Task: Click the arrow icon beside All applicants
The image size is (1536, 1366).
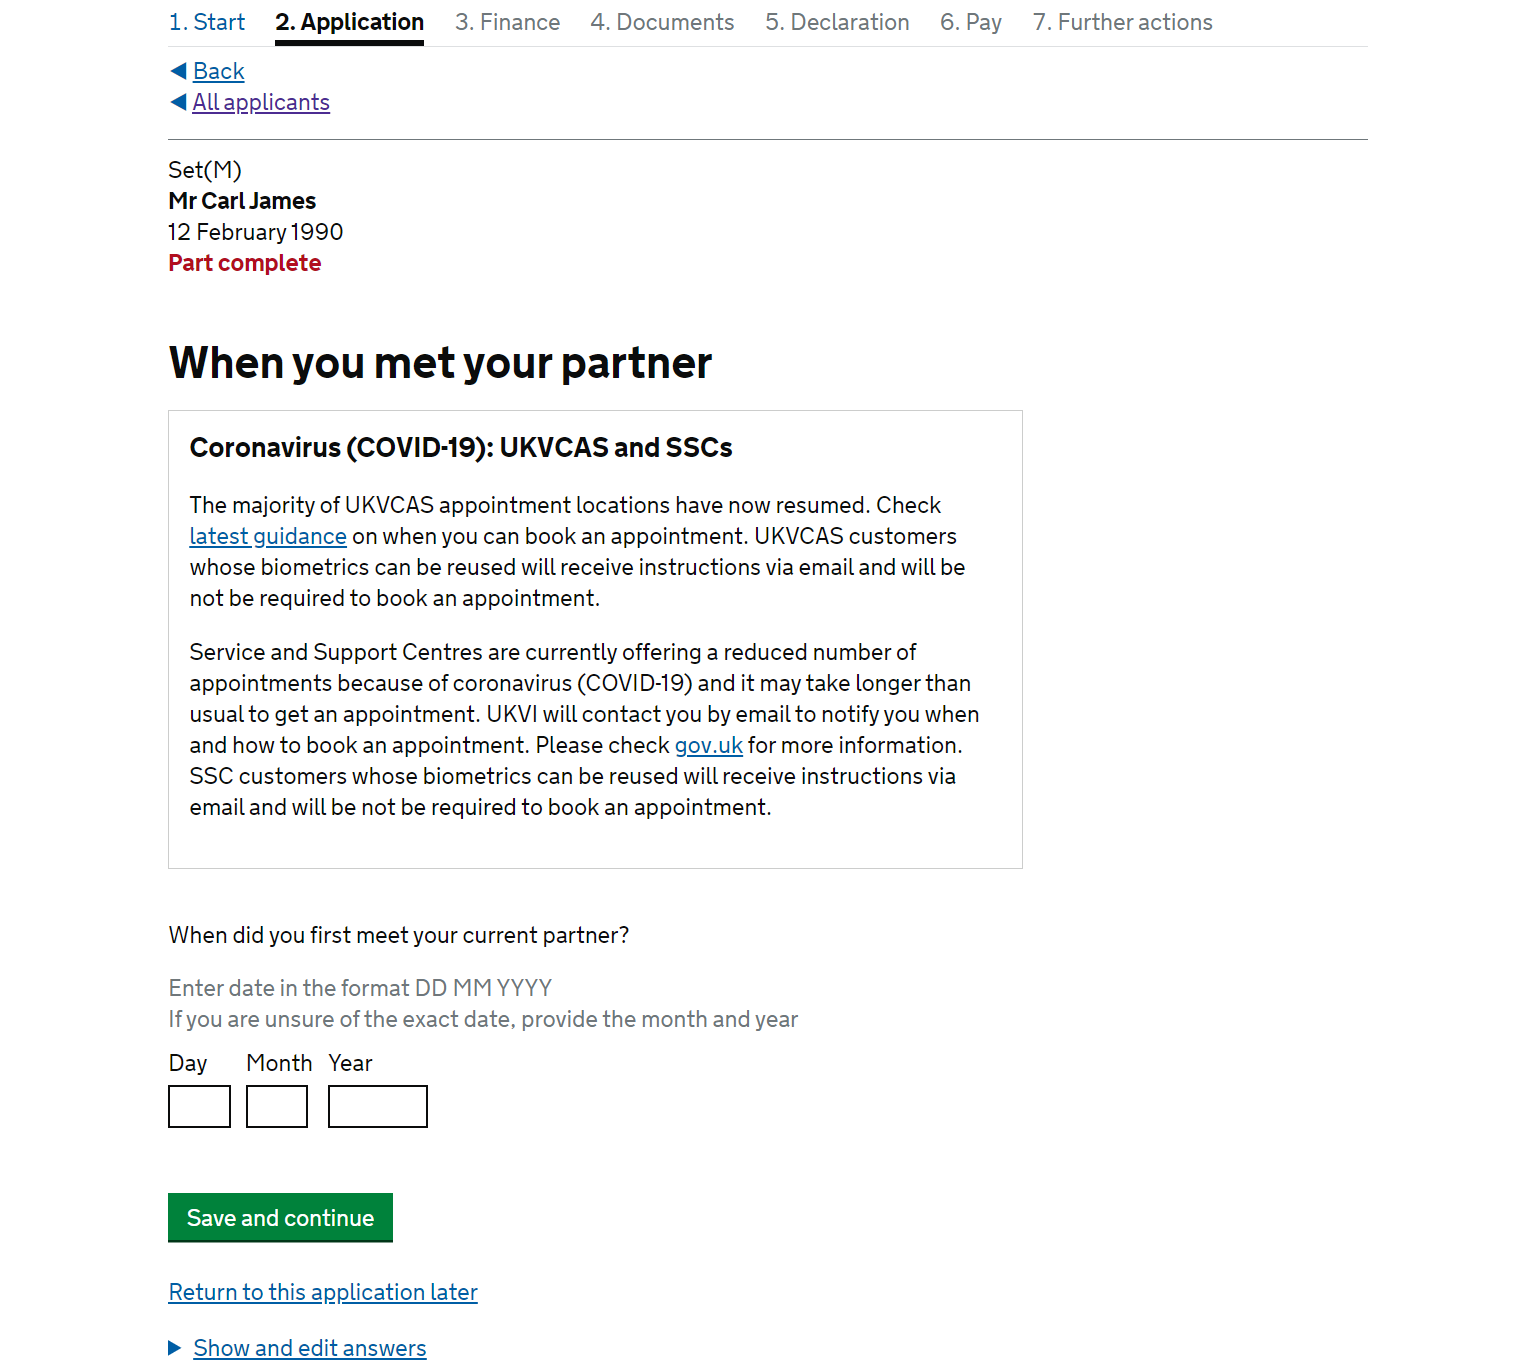Action: tap(178, 102)
